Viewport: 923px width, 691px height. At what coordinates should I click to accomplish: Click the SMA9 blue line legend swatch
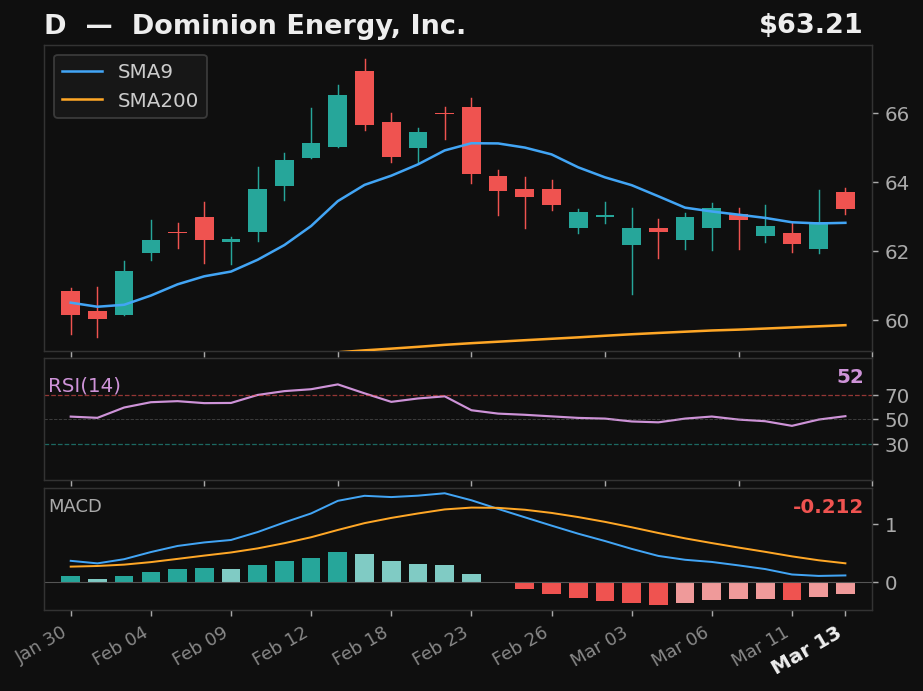(x=84, y=72)
